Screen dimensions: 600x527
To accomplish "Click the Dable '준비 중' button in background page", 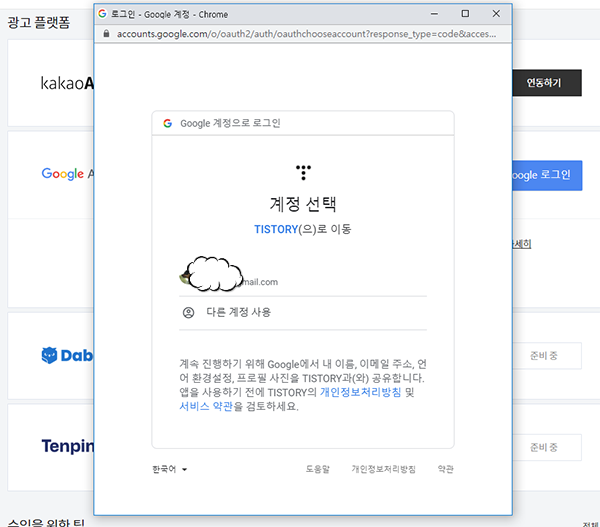I will [x=547, y=356].
